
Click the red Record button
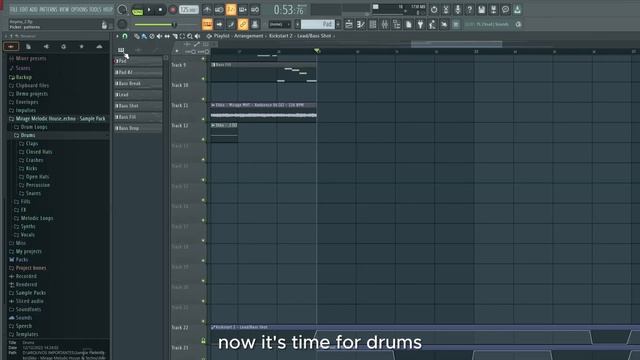tap(172, 9)
